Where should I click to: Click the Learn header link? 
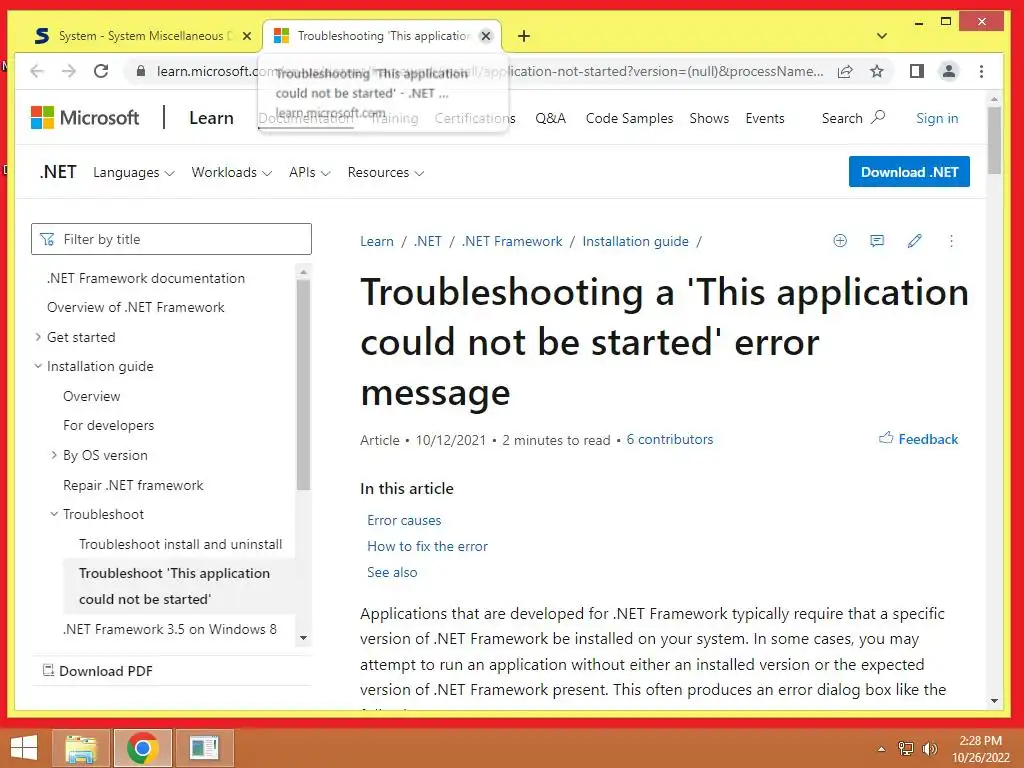click(211, 118)
